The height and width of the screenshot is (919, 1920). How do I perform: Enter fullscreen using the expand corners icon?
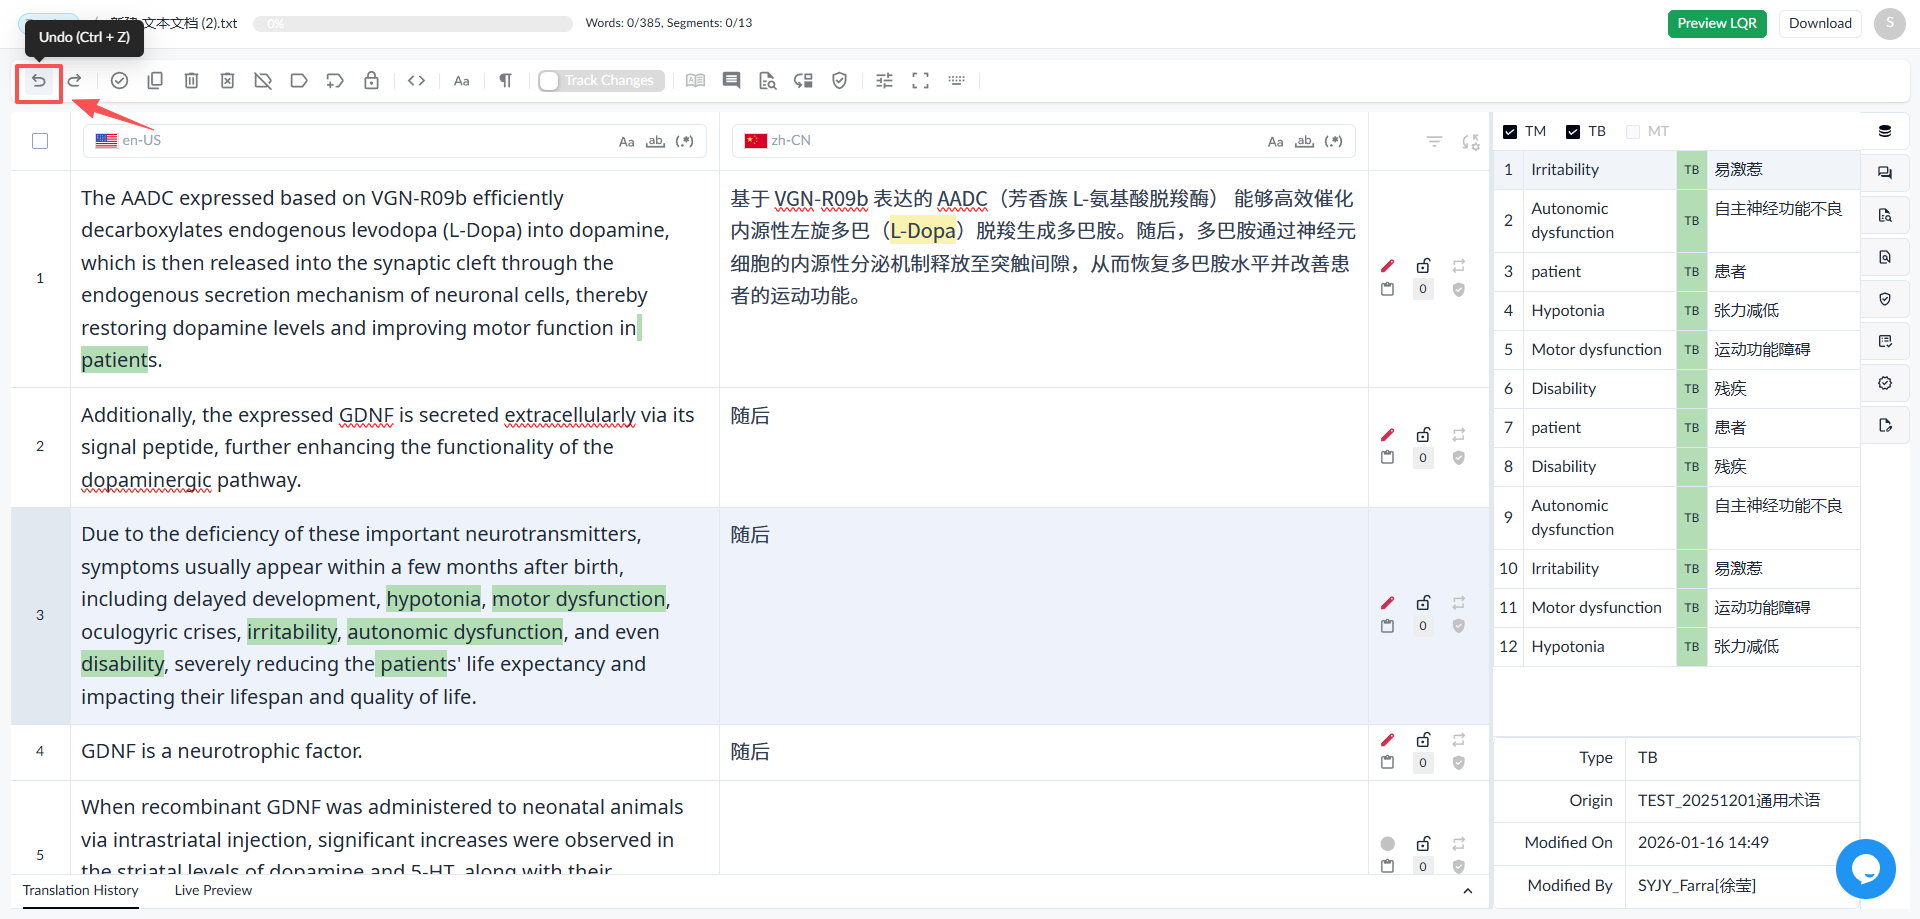pyautogui.click(x=920, y=81)
